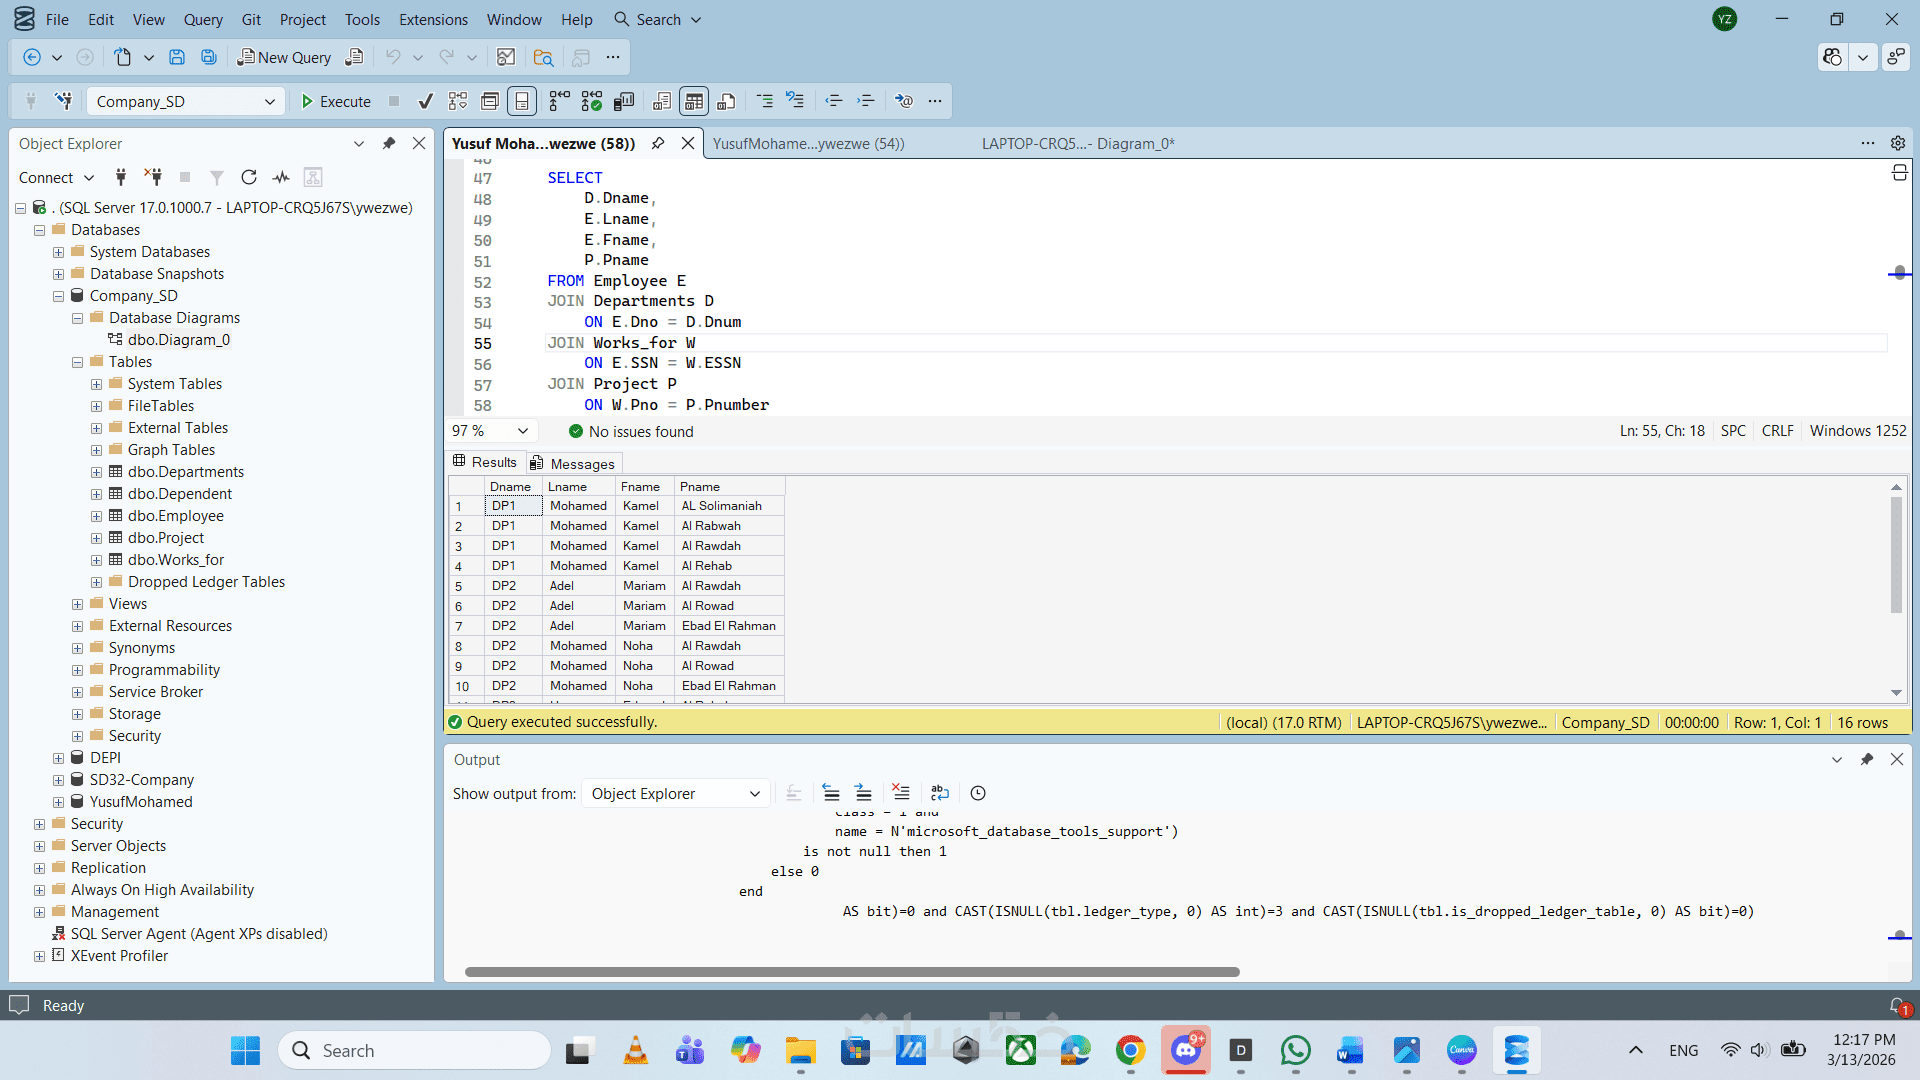Open the Query menu
This screenshot has width=1920, height=1080.
203,19
